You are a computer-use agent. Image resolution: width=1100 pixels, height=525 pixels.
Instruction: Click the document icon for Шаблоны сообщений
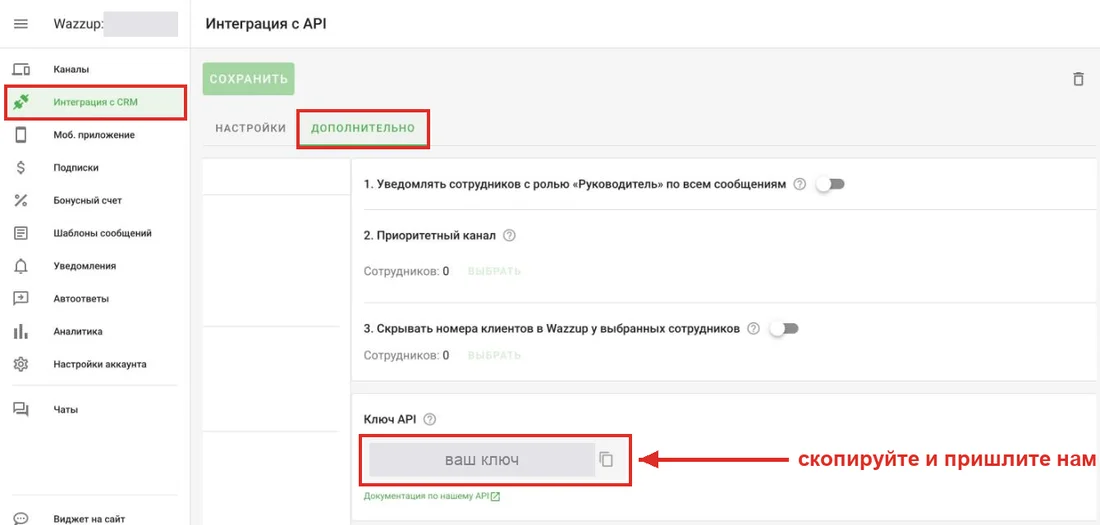[x=21, y=233]
